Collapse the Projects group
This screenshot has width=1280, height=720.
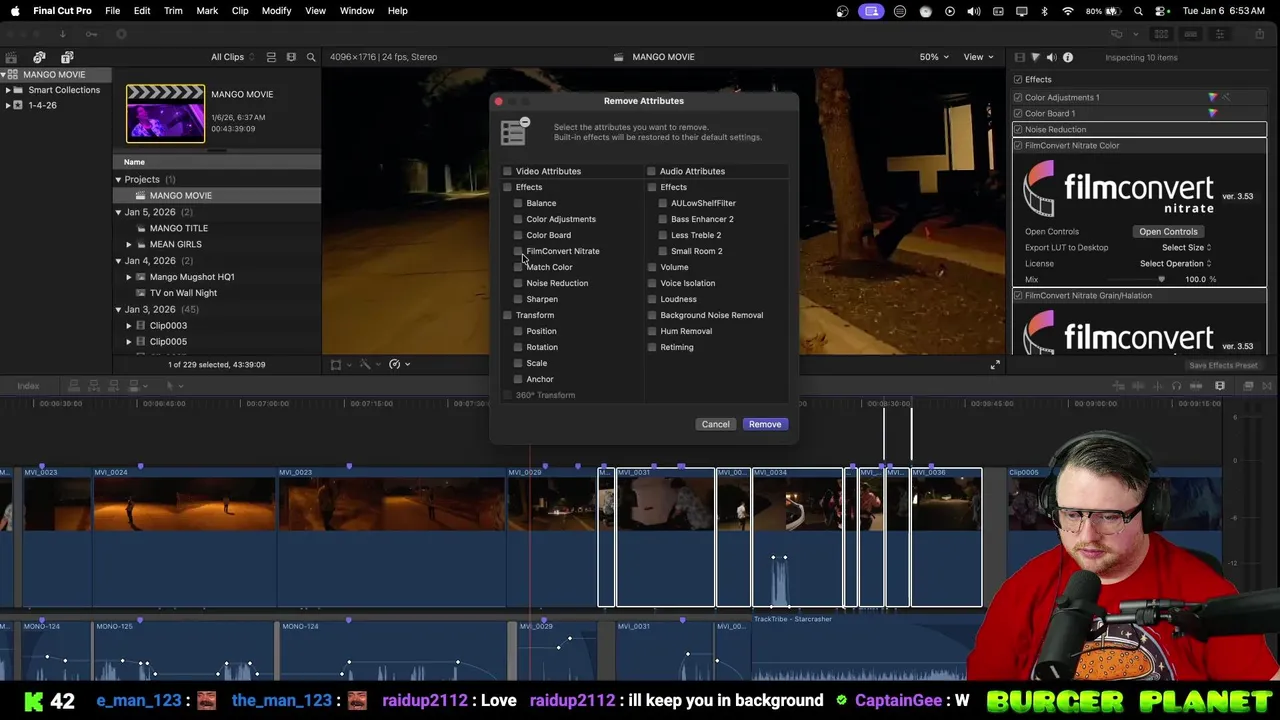118,179
